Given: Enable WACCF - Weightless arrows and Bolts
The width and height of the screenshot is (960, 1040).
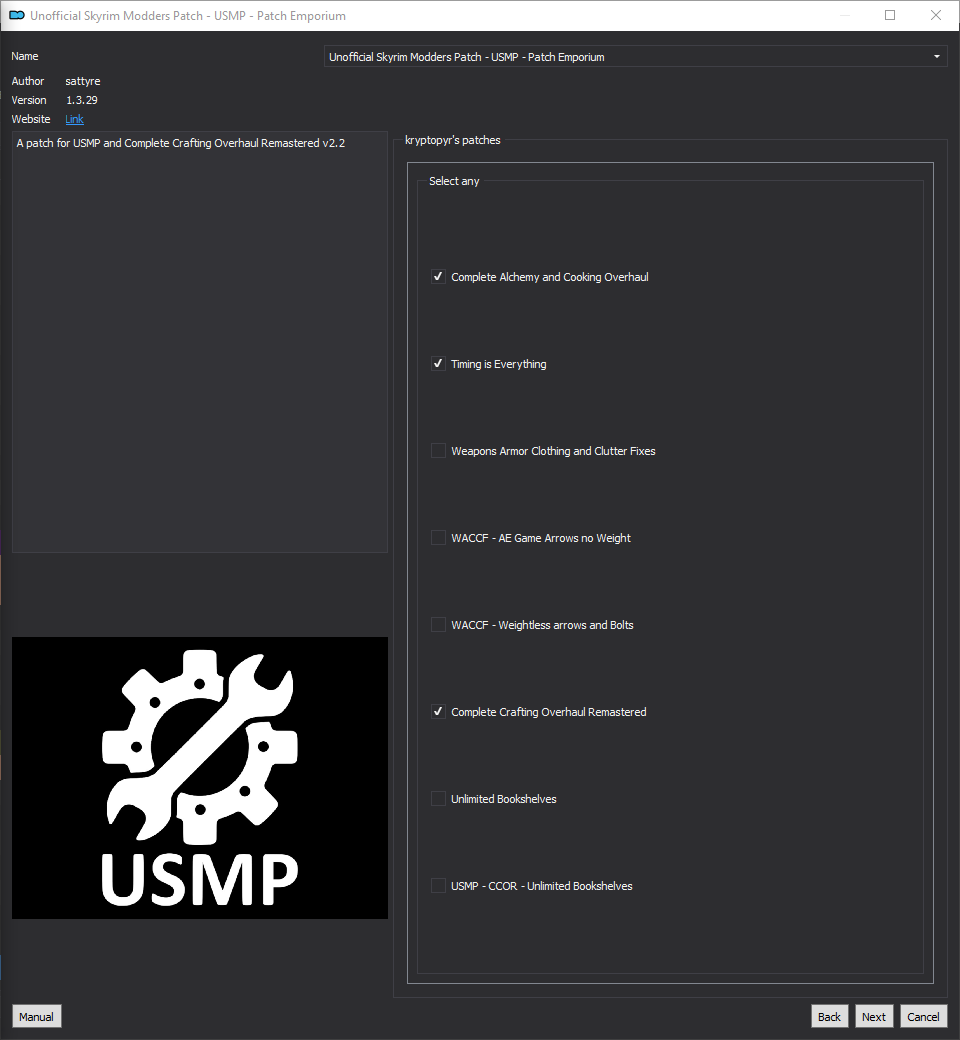Looking at the screenshot, I should (x=438, y=625).
